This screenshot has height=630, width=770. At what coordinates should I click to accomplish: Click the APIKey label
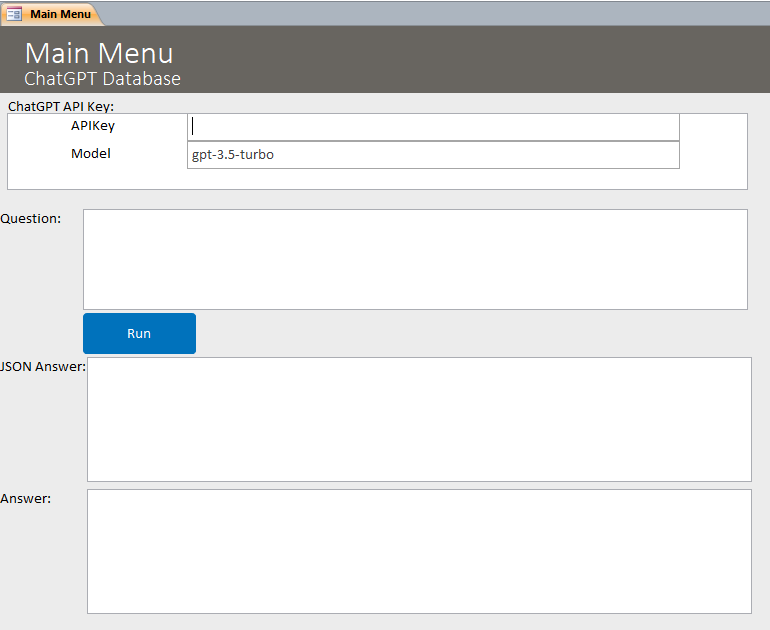93,126
